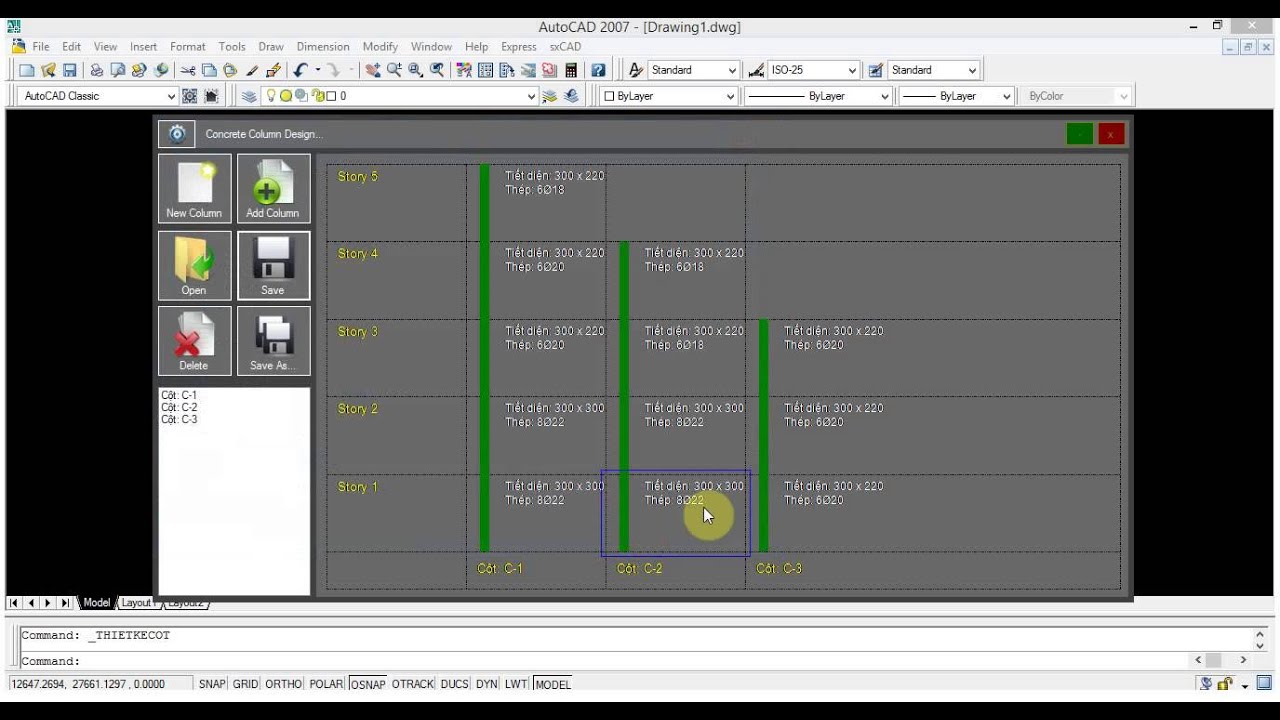1280x720 pixels.
Task: Save drawing using toolbar floppy disk icon
Action: pyautogui.click(x=69, y=70)
